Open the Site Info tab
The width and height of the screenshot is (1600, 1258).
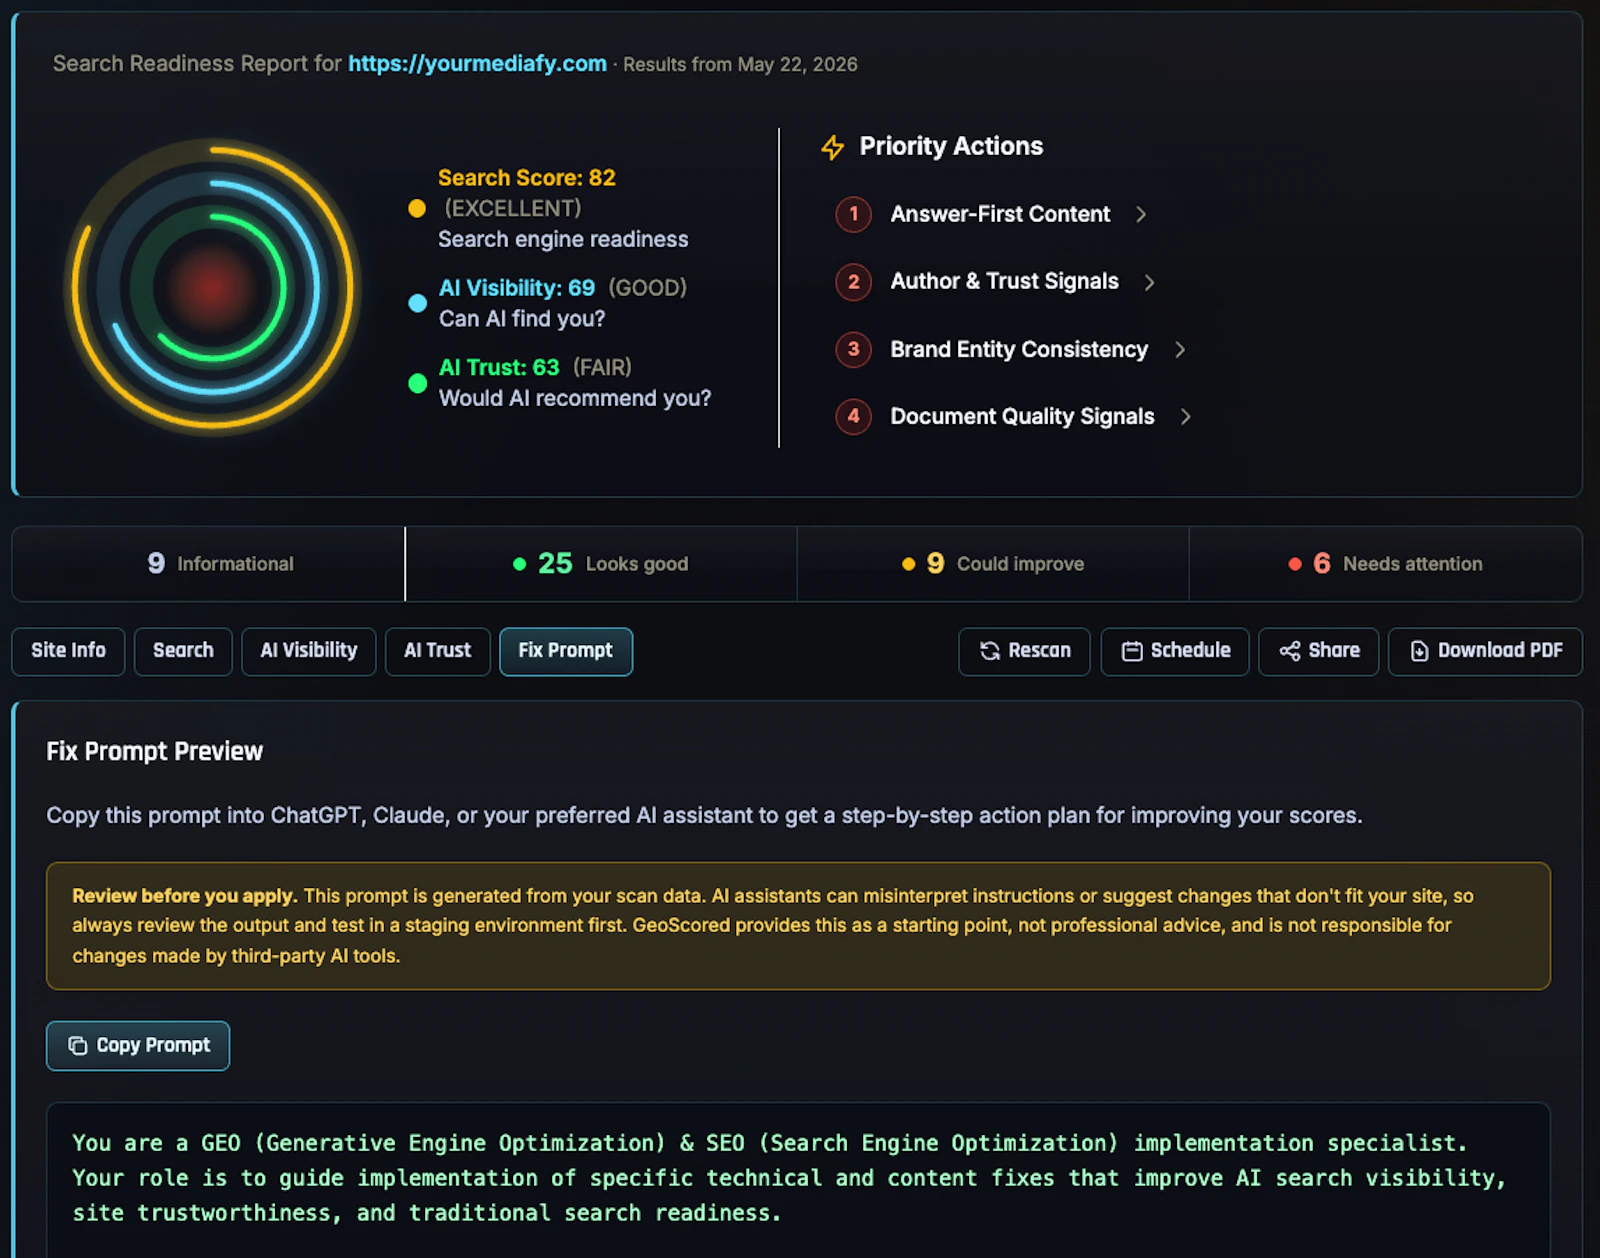[x=68, y=651]
